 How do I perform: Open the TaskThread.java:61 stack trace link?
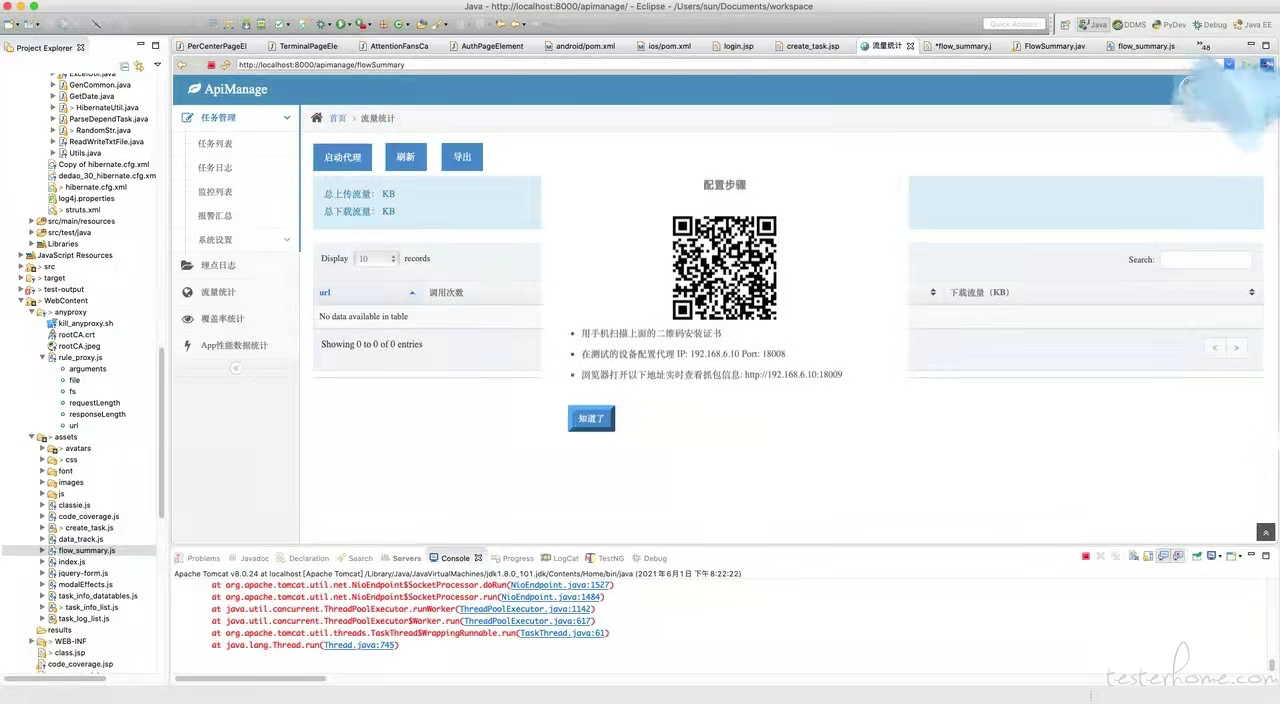[x=563, y=633]
